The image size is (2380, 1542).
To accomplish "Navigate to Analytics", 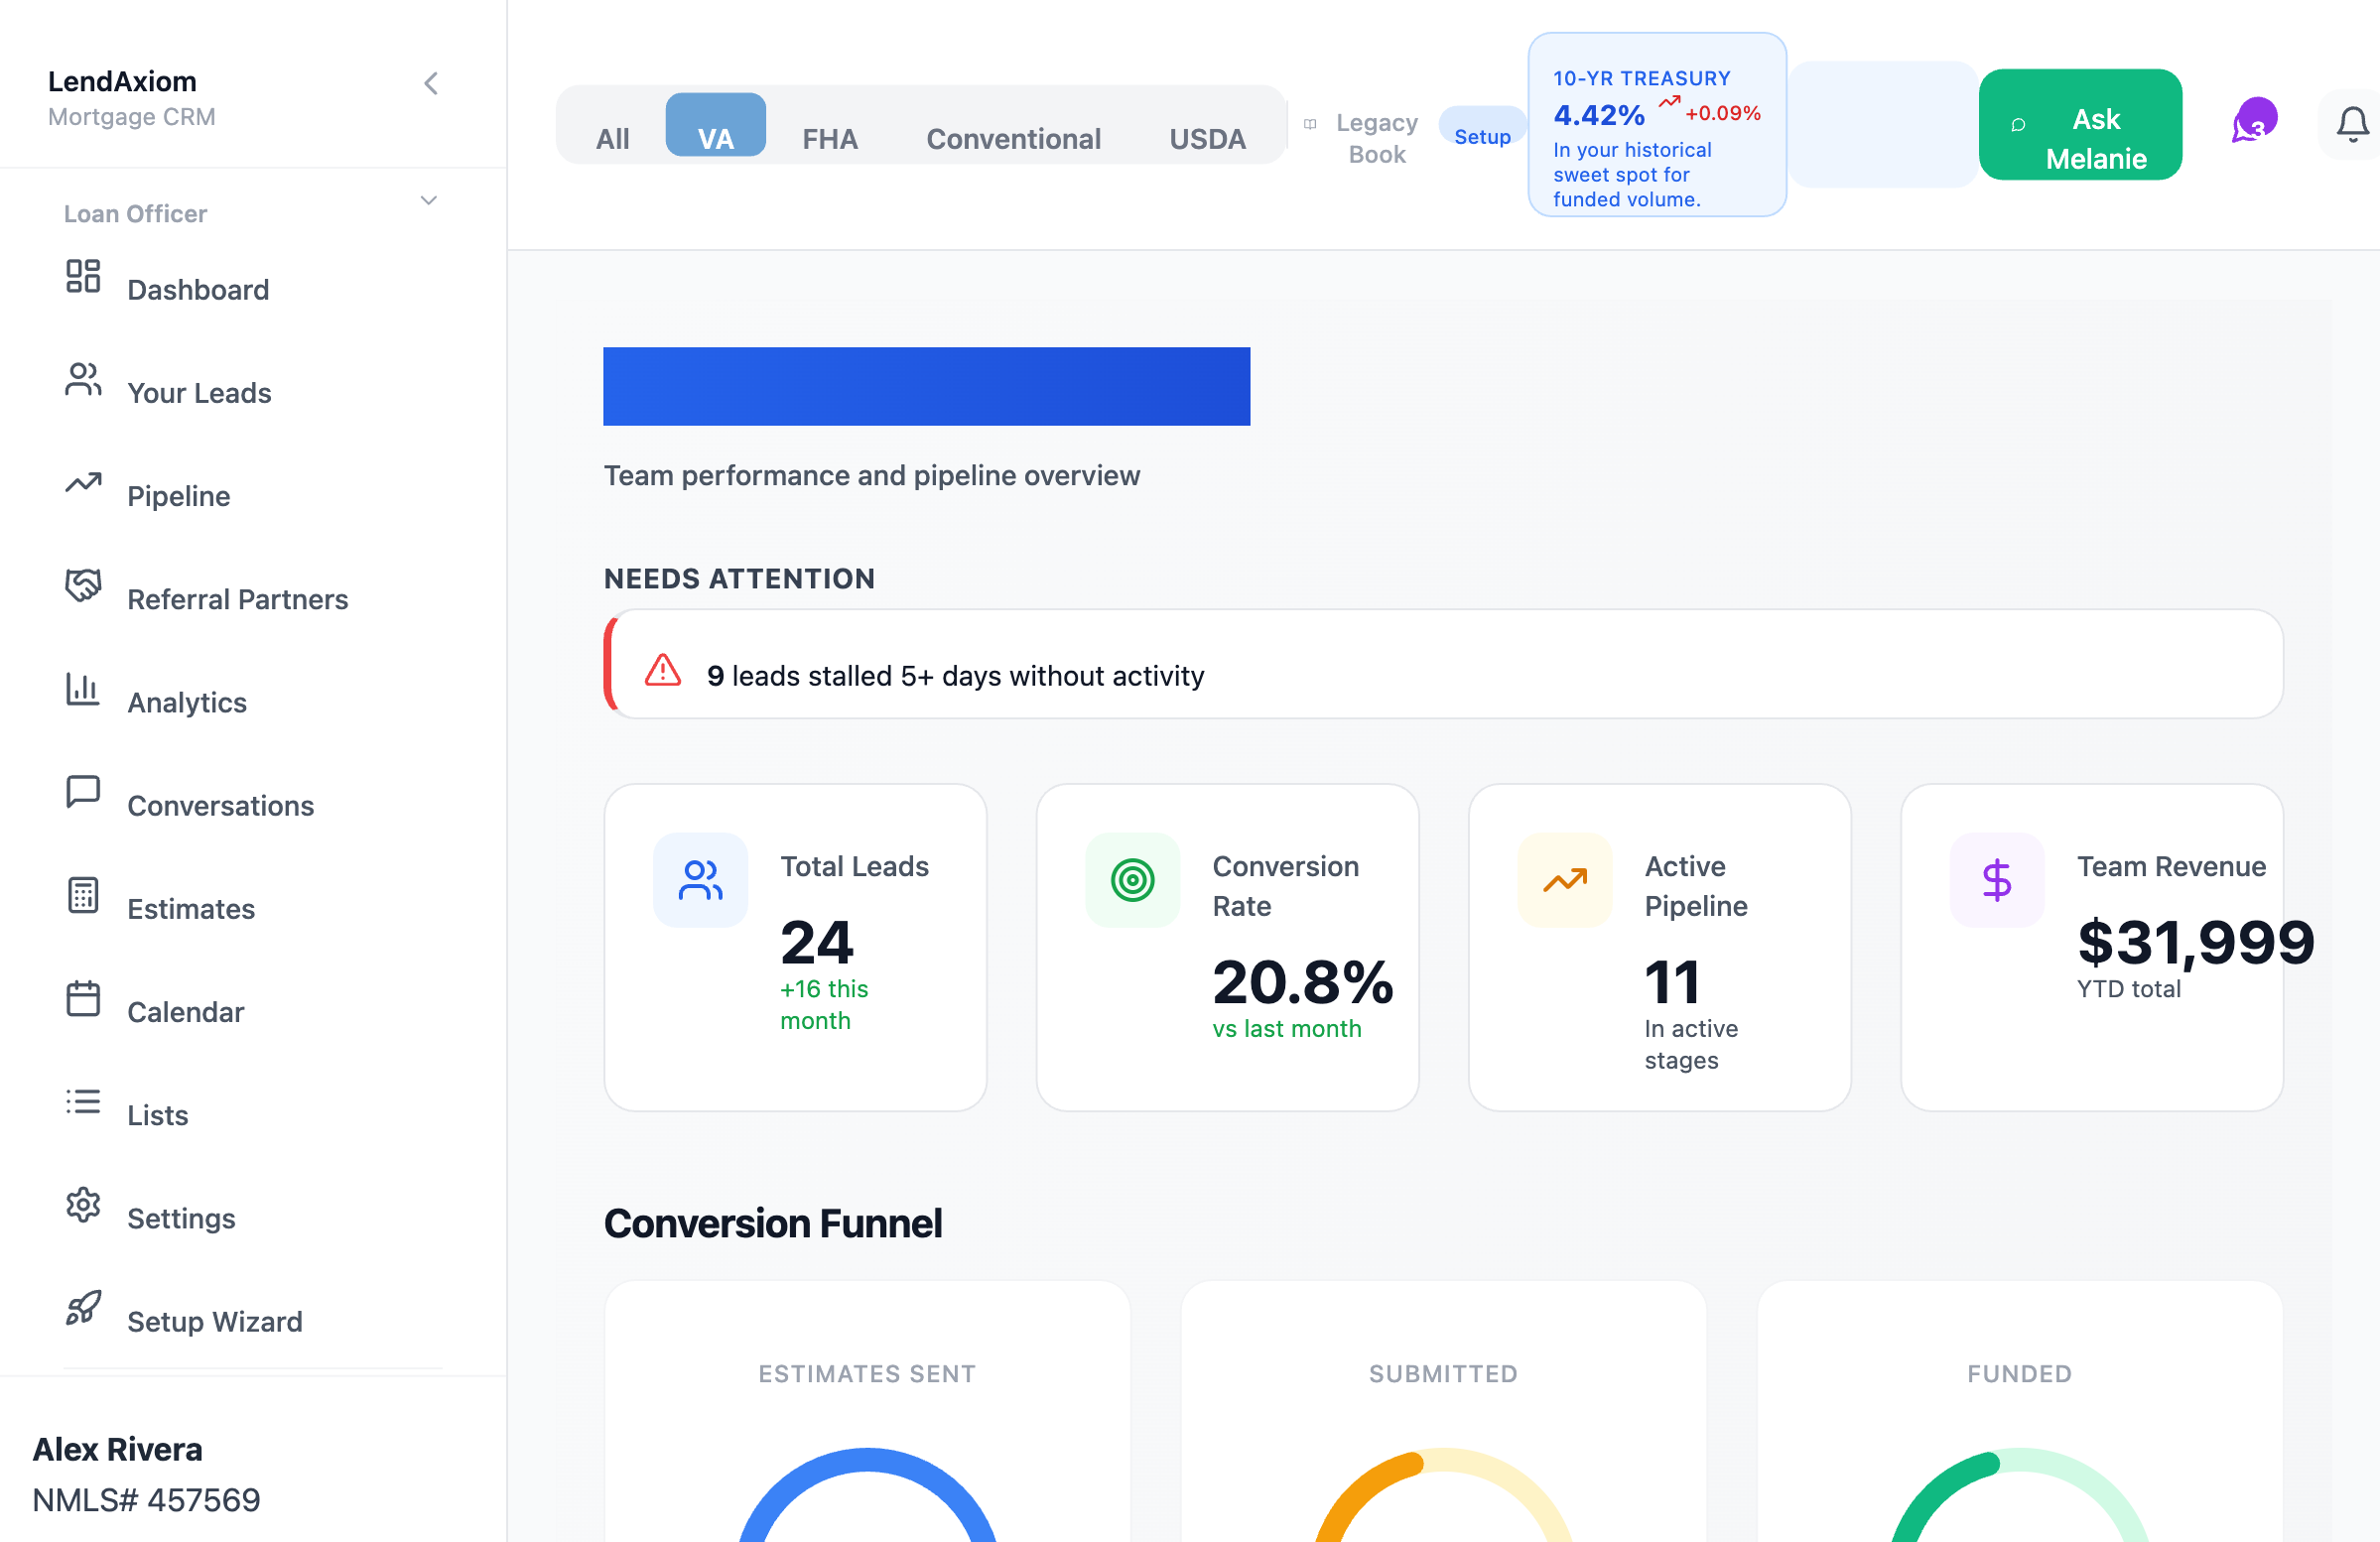I will pos(186,702).
